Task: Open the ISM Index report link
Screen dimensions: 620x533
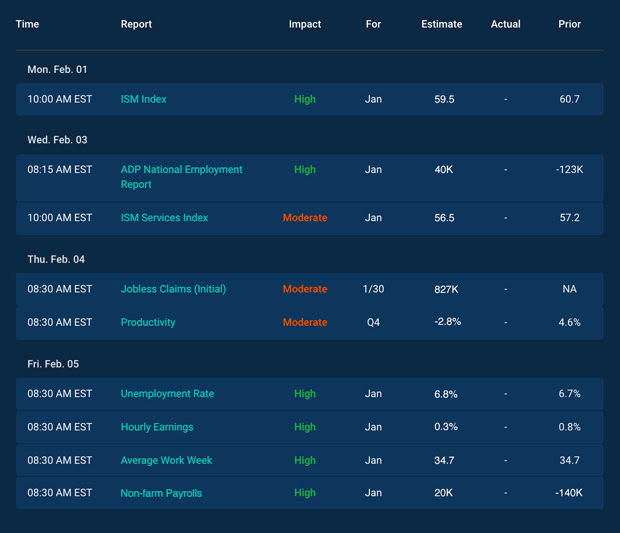Action: pos(143,99)
